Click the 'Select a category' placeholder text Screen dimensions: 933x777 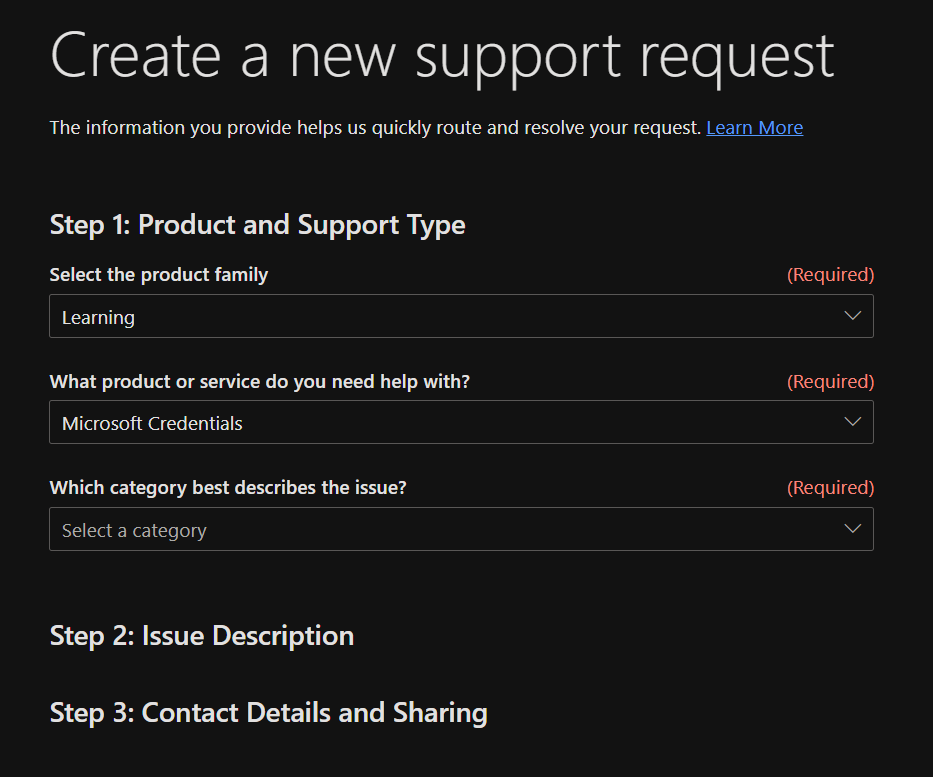[x=134, y=531]
